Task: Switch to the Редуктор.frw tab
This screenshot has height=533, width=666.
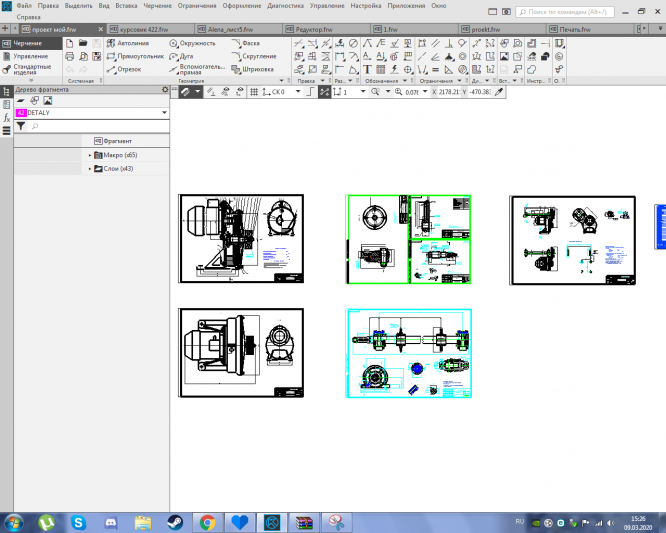Action: pos(325,29)
